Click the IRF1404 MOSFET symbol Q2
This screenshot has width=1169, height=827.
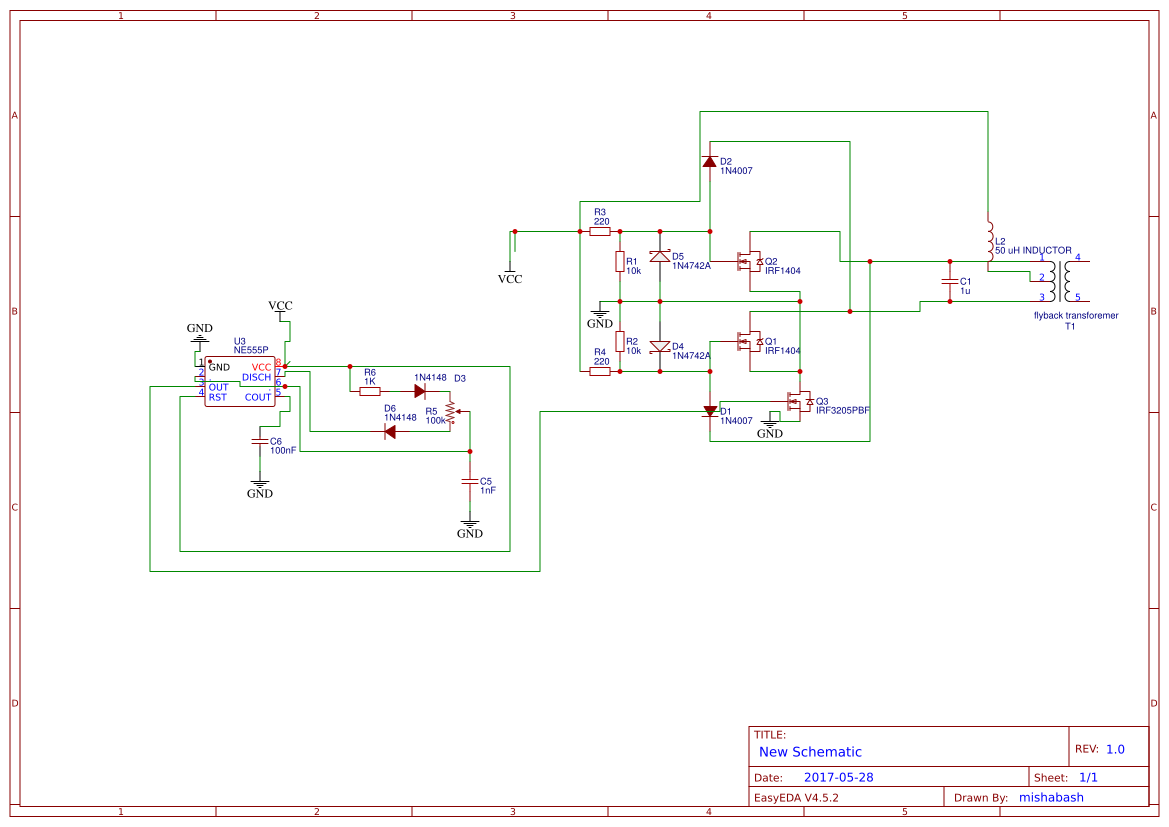[748, 262]
